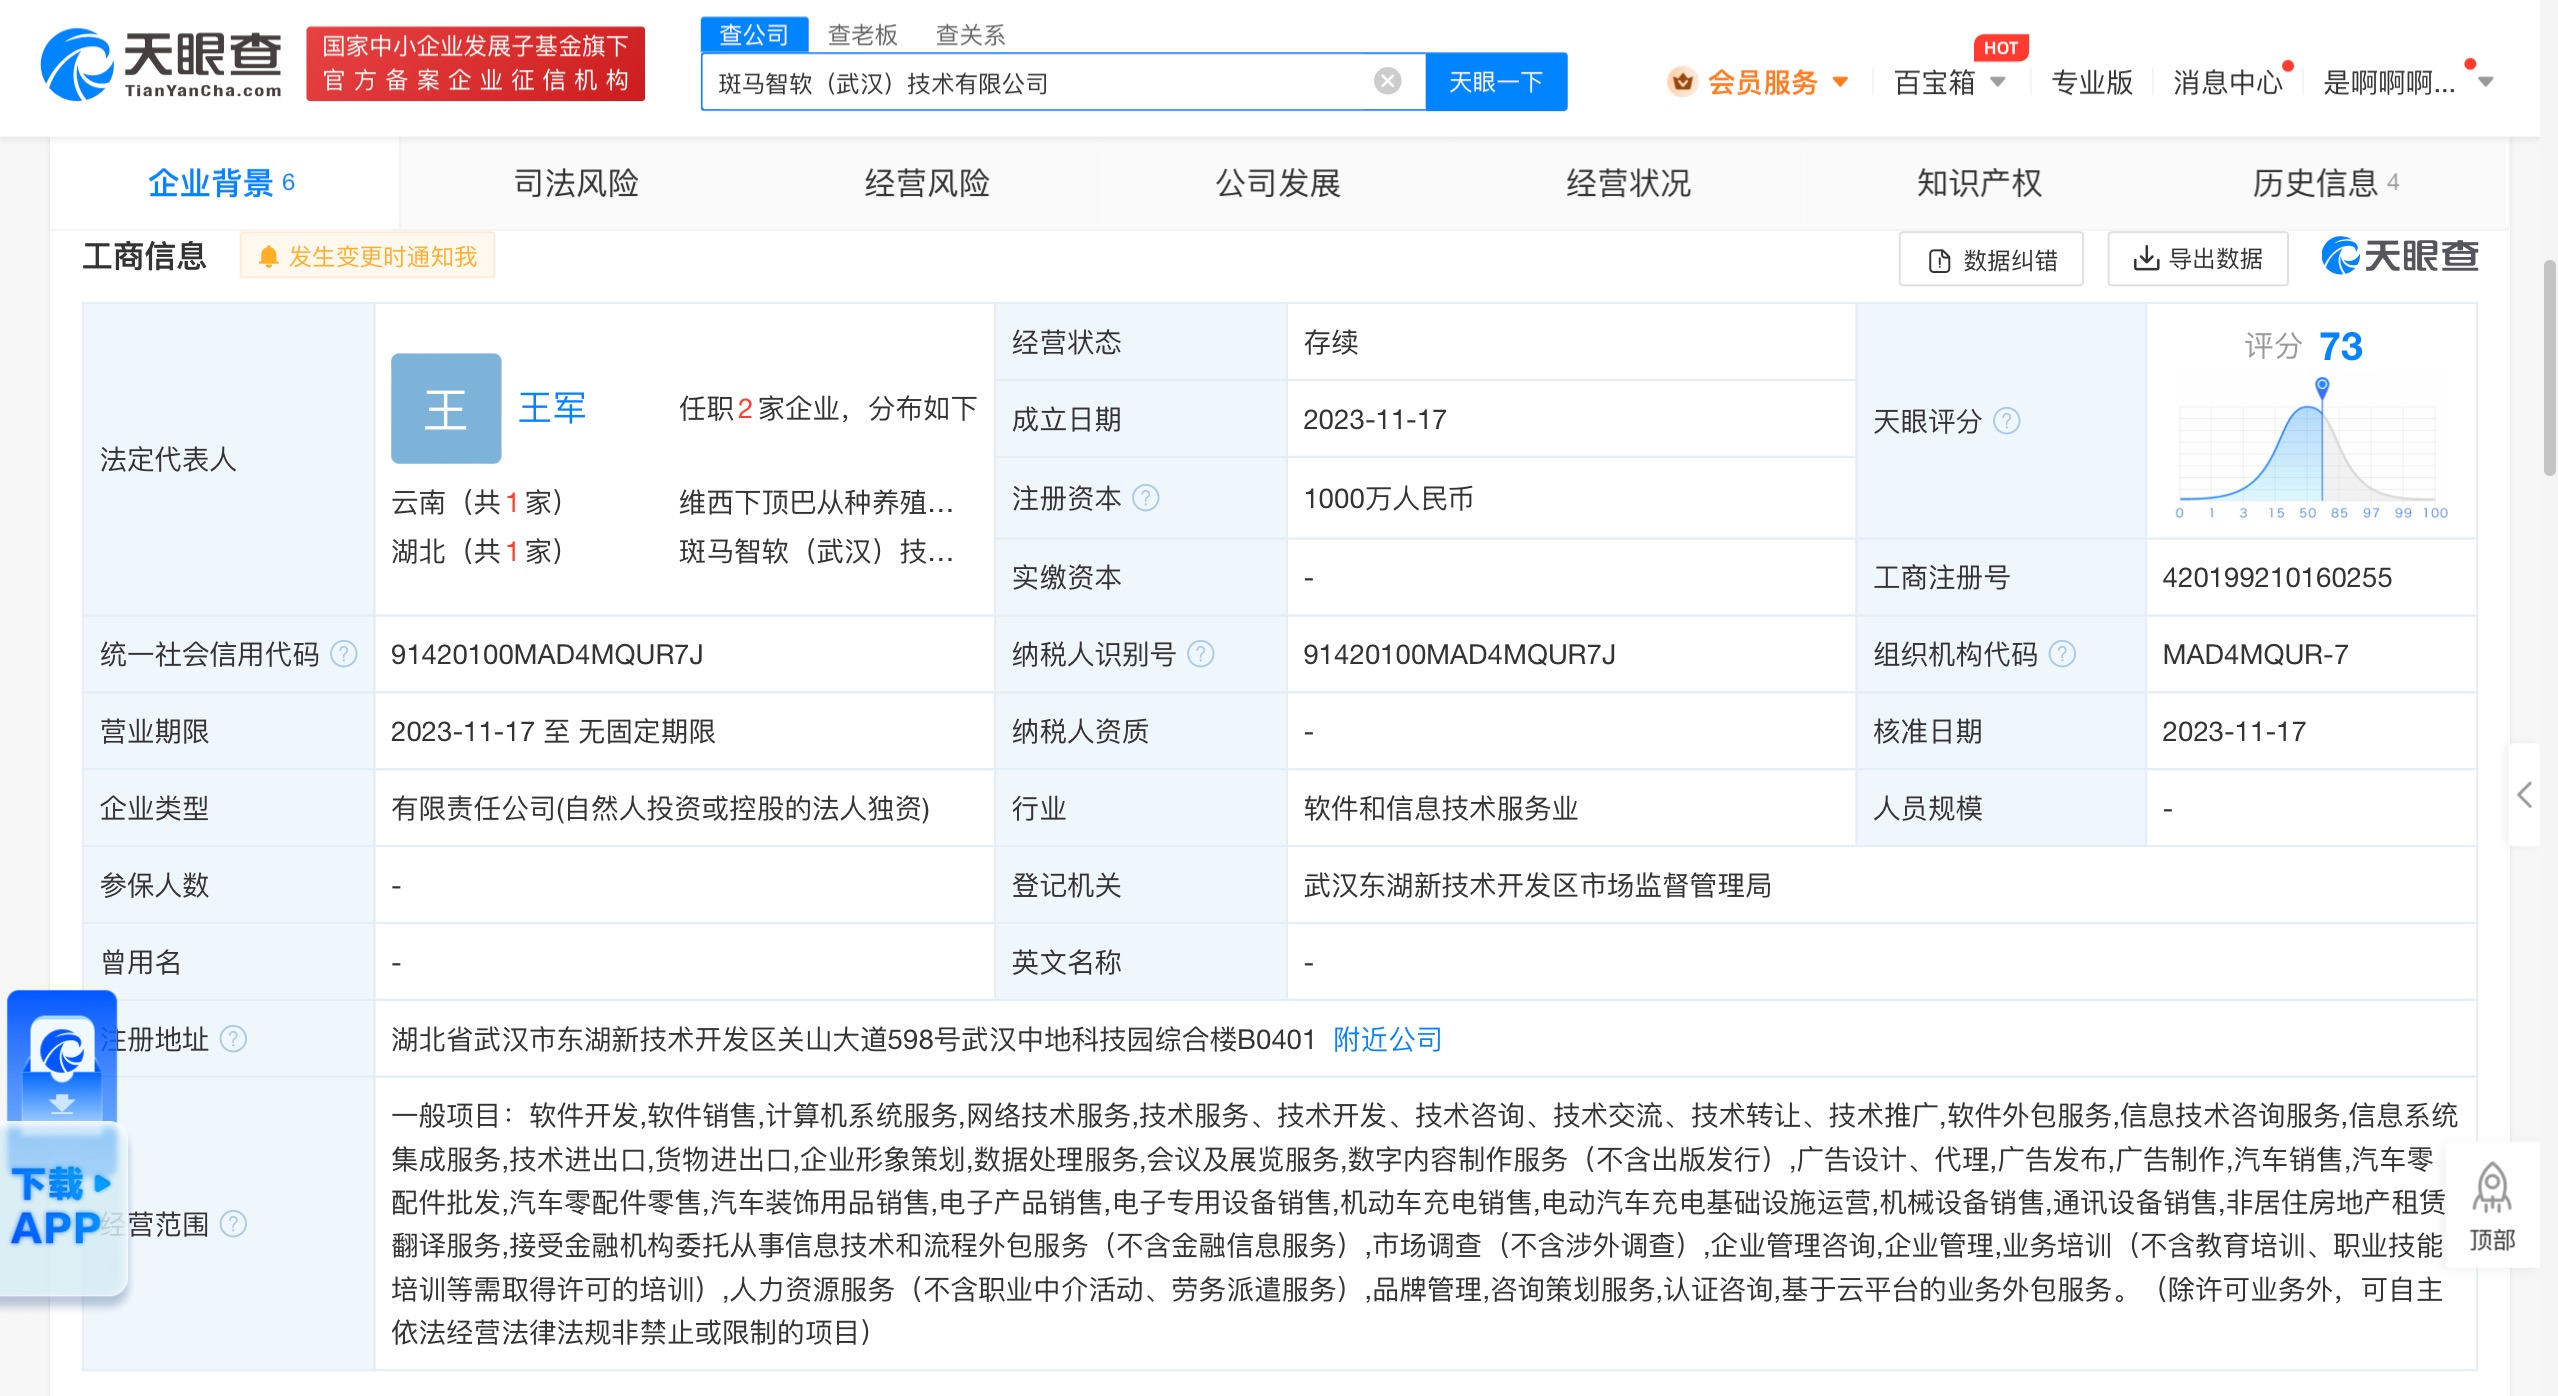2558x1396 pixels.
Task: Click the 下载APP floating banner
Action: [64, 1144]
